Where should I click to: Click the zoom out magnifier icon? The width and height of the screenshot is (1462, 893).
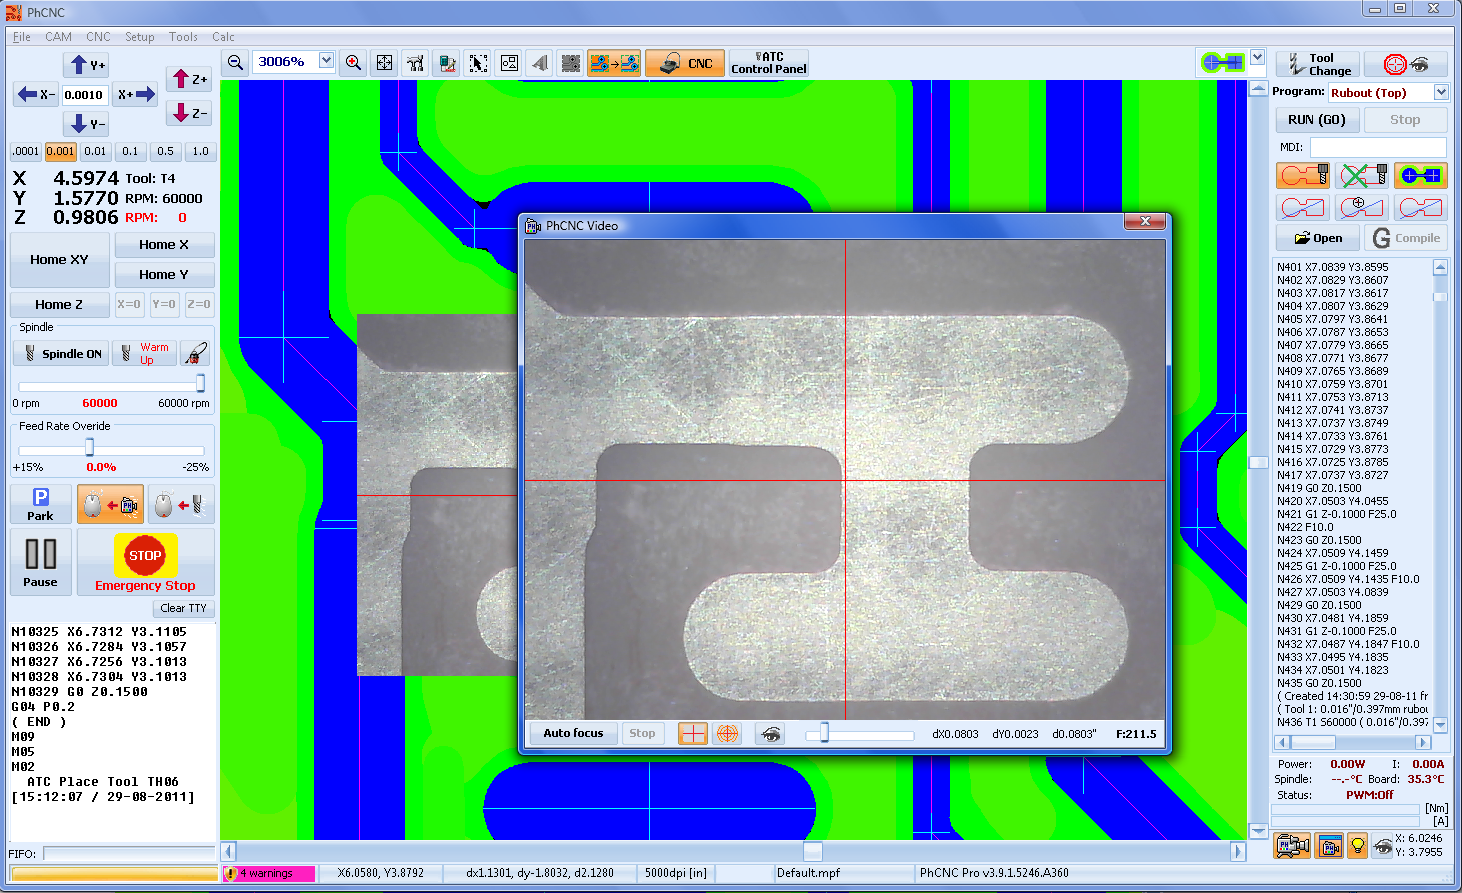click(x=235, y=63)
